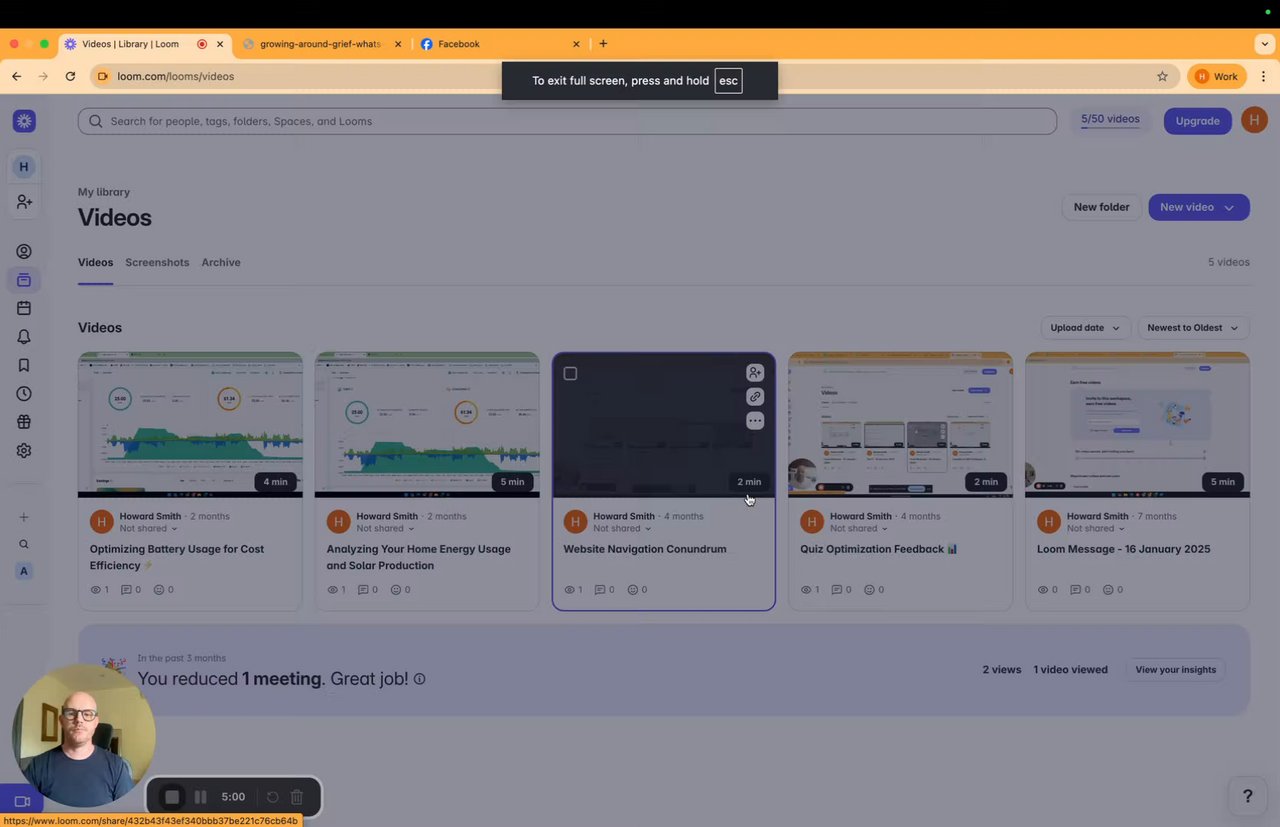Click the gift box icon in sidebar
The height and width of the screenshot is (827, 1280).
tap(24, 422)
